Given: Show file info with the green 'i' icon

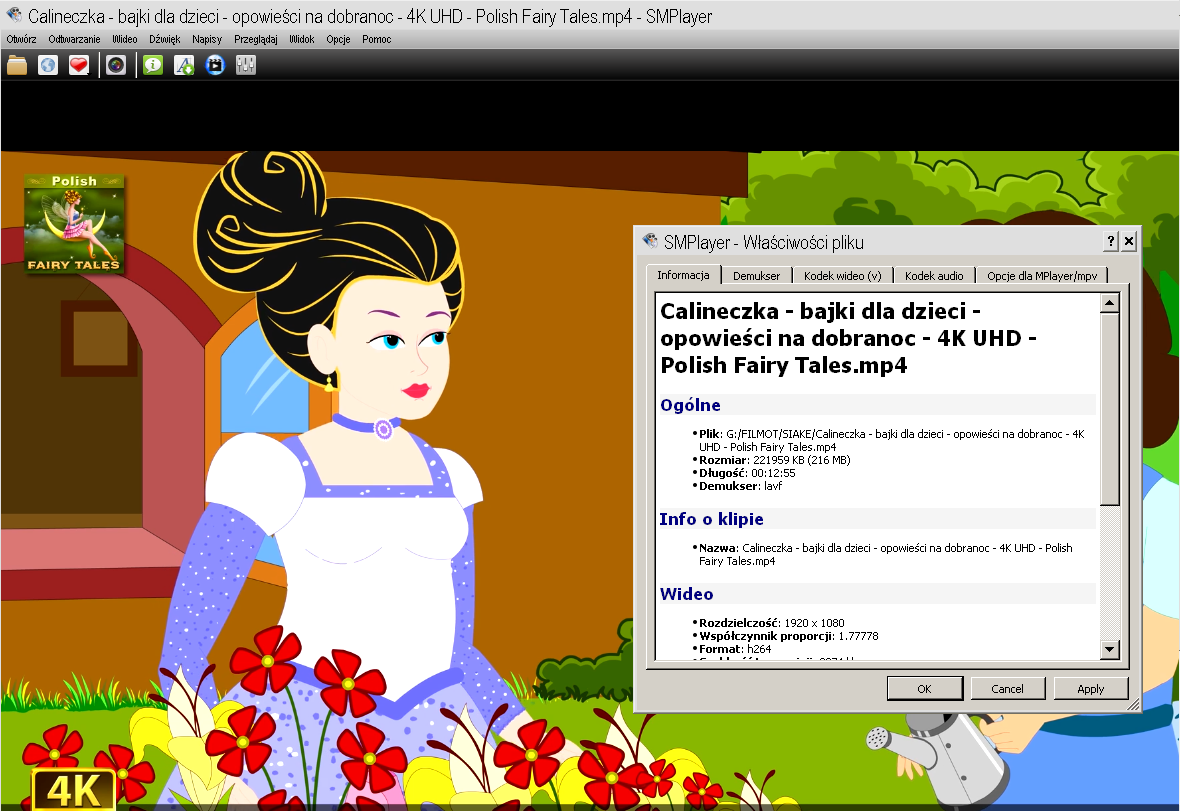Looking at the screenshot, I should (x=154, y=65).
